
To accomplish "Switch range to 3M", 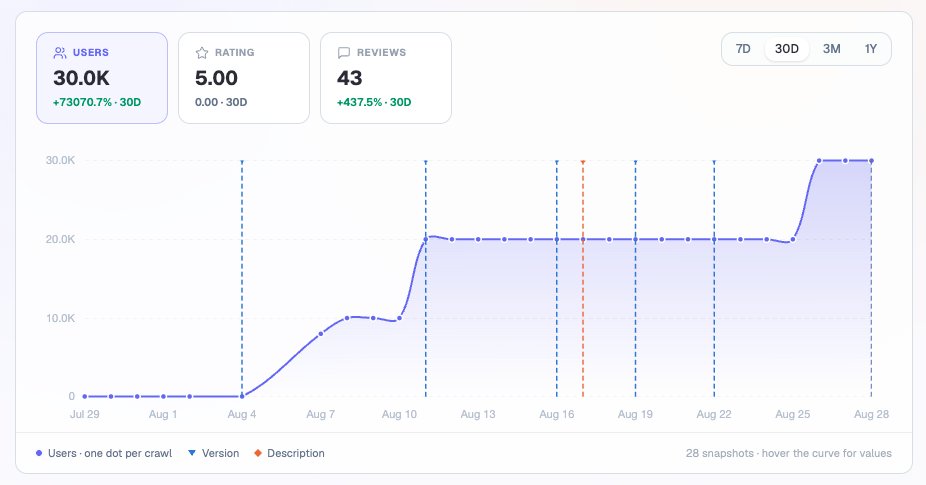I will pos(832,49).
